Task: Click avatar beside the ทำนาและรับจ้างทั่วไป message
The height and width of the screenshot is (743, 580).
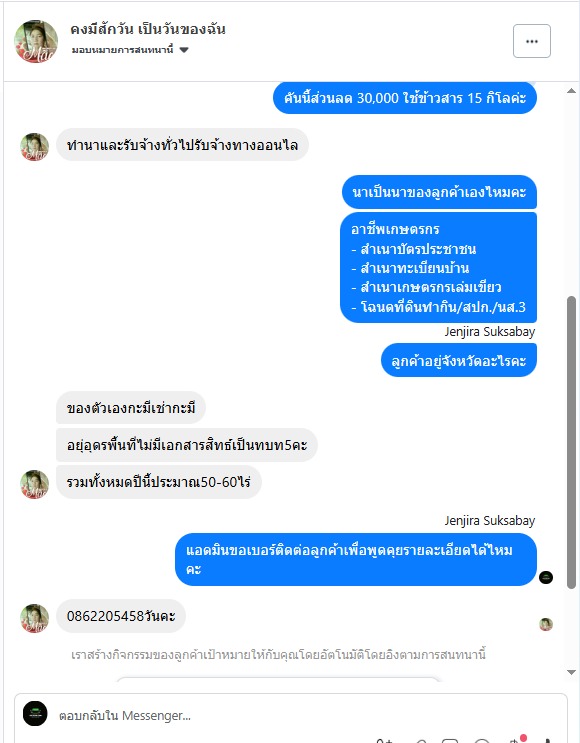Action: [35, 147]
